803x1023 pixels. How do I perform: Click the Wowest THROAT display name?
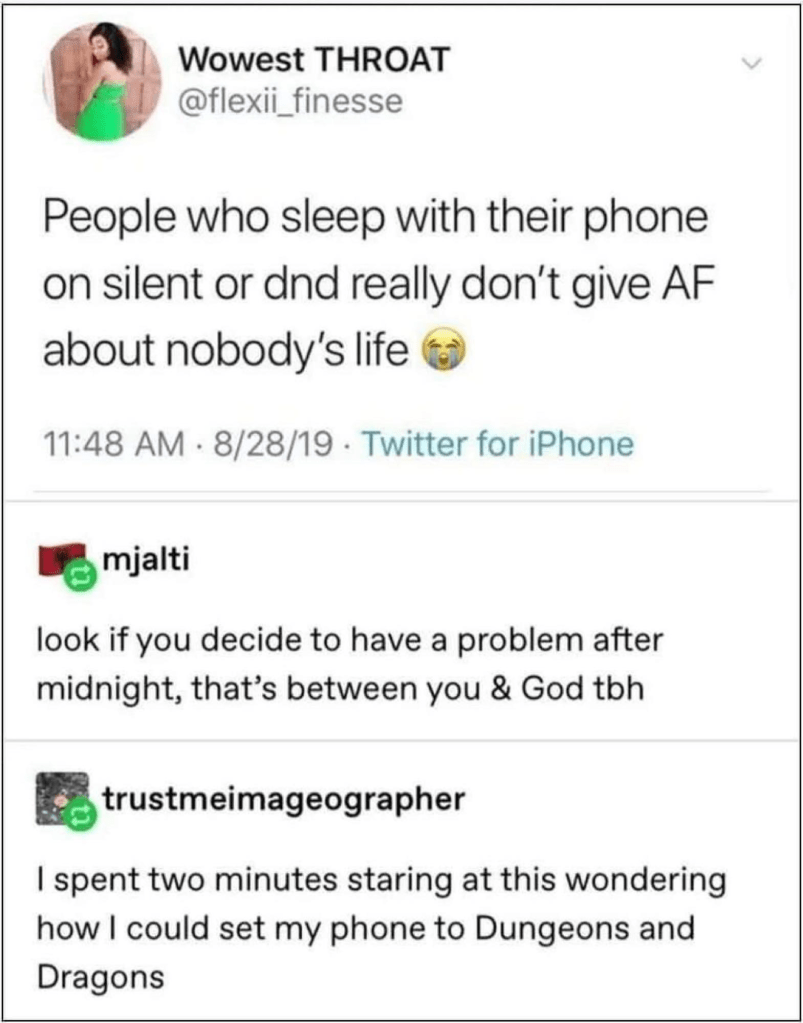click(x=314, y=61)
